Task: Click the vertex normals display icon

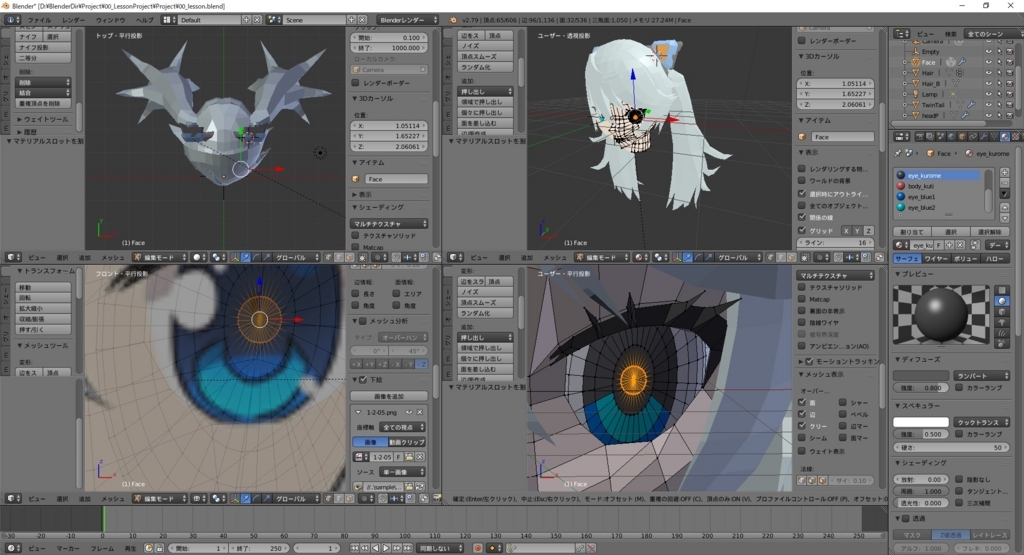Action: click(801, 481)
